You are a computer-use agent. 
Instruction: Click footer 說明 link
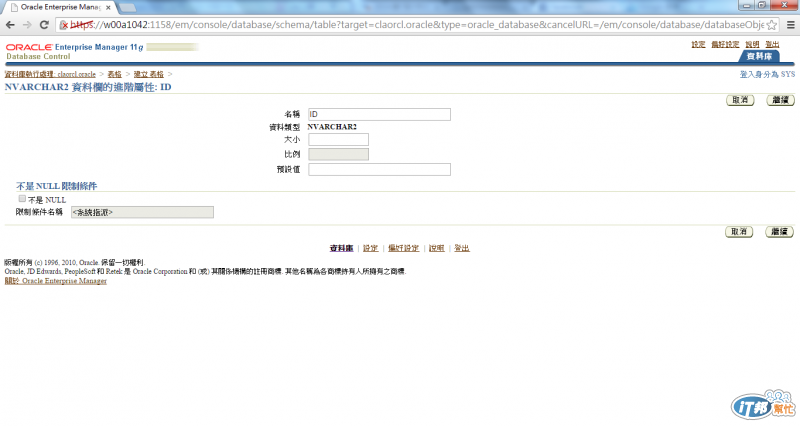[x=436, y=248]
